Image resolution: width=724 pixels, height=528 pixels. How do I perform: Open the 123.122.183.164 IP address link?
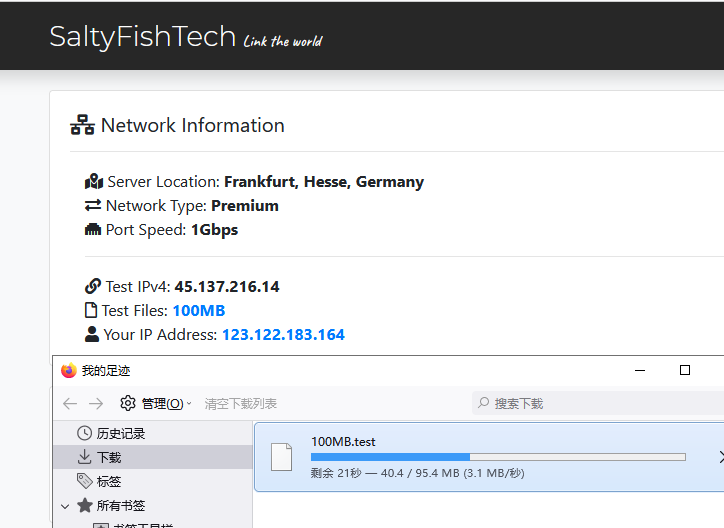[284, 335]
